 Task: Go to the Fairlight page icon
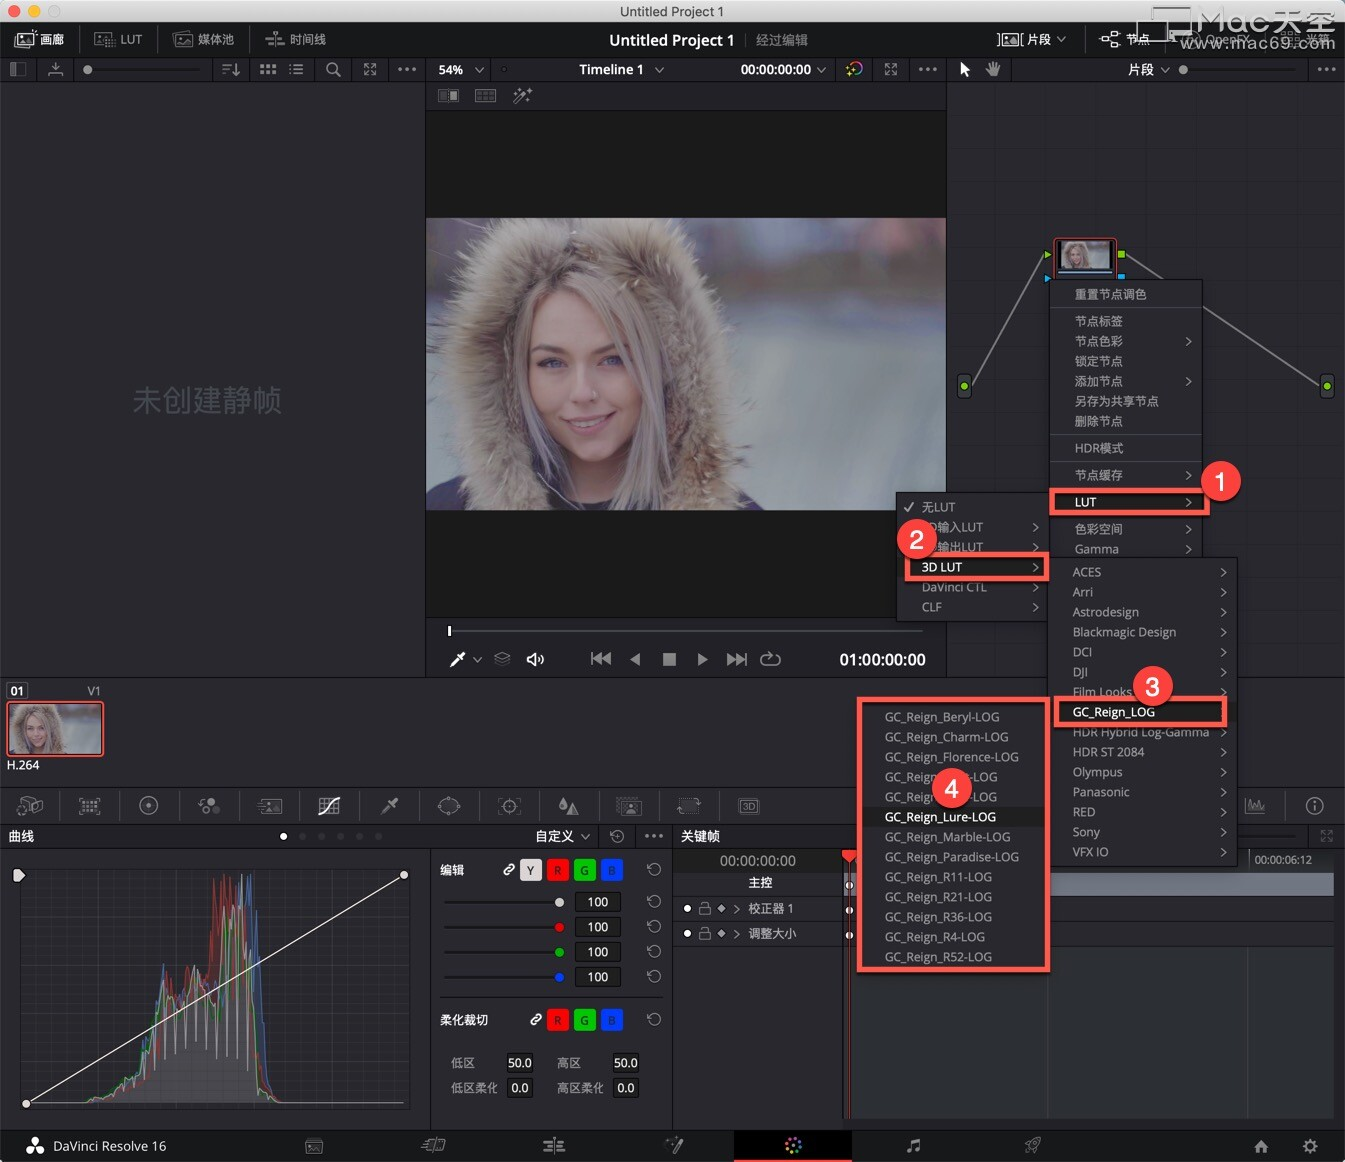(x=913, y=1146)
